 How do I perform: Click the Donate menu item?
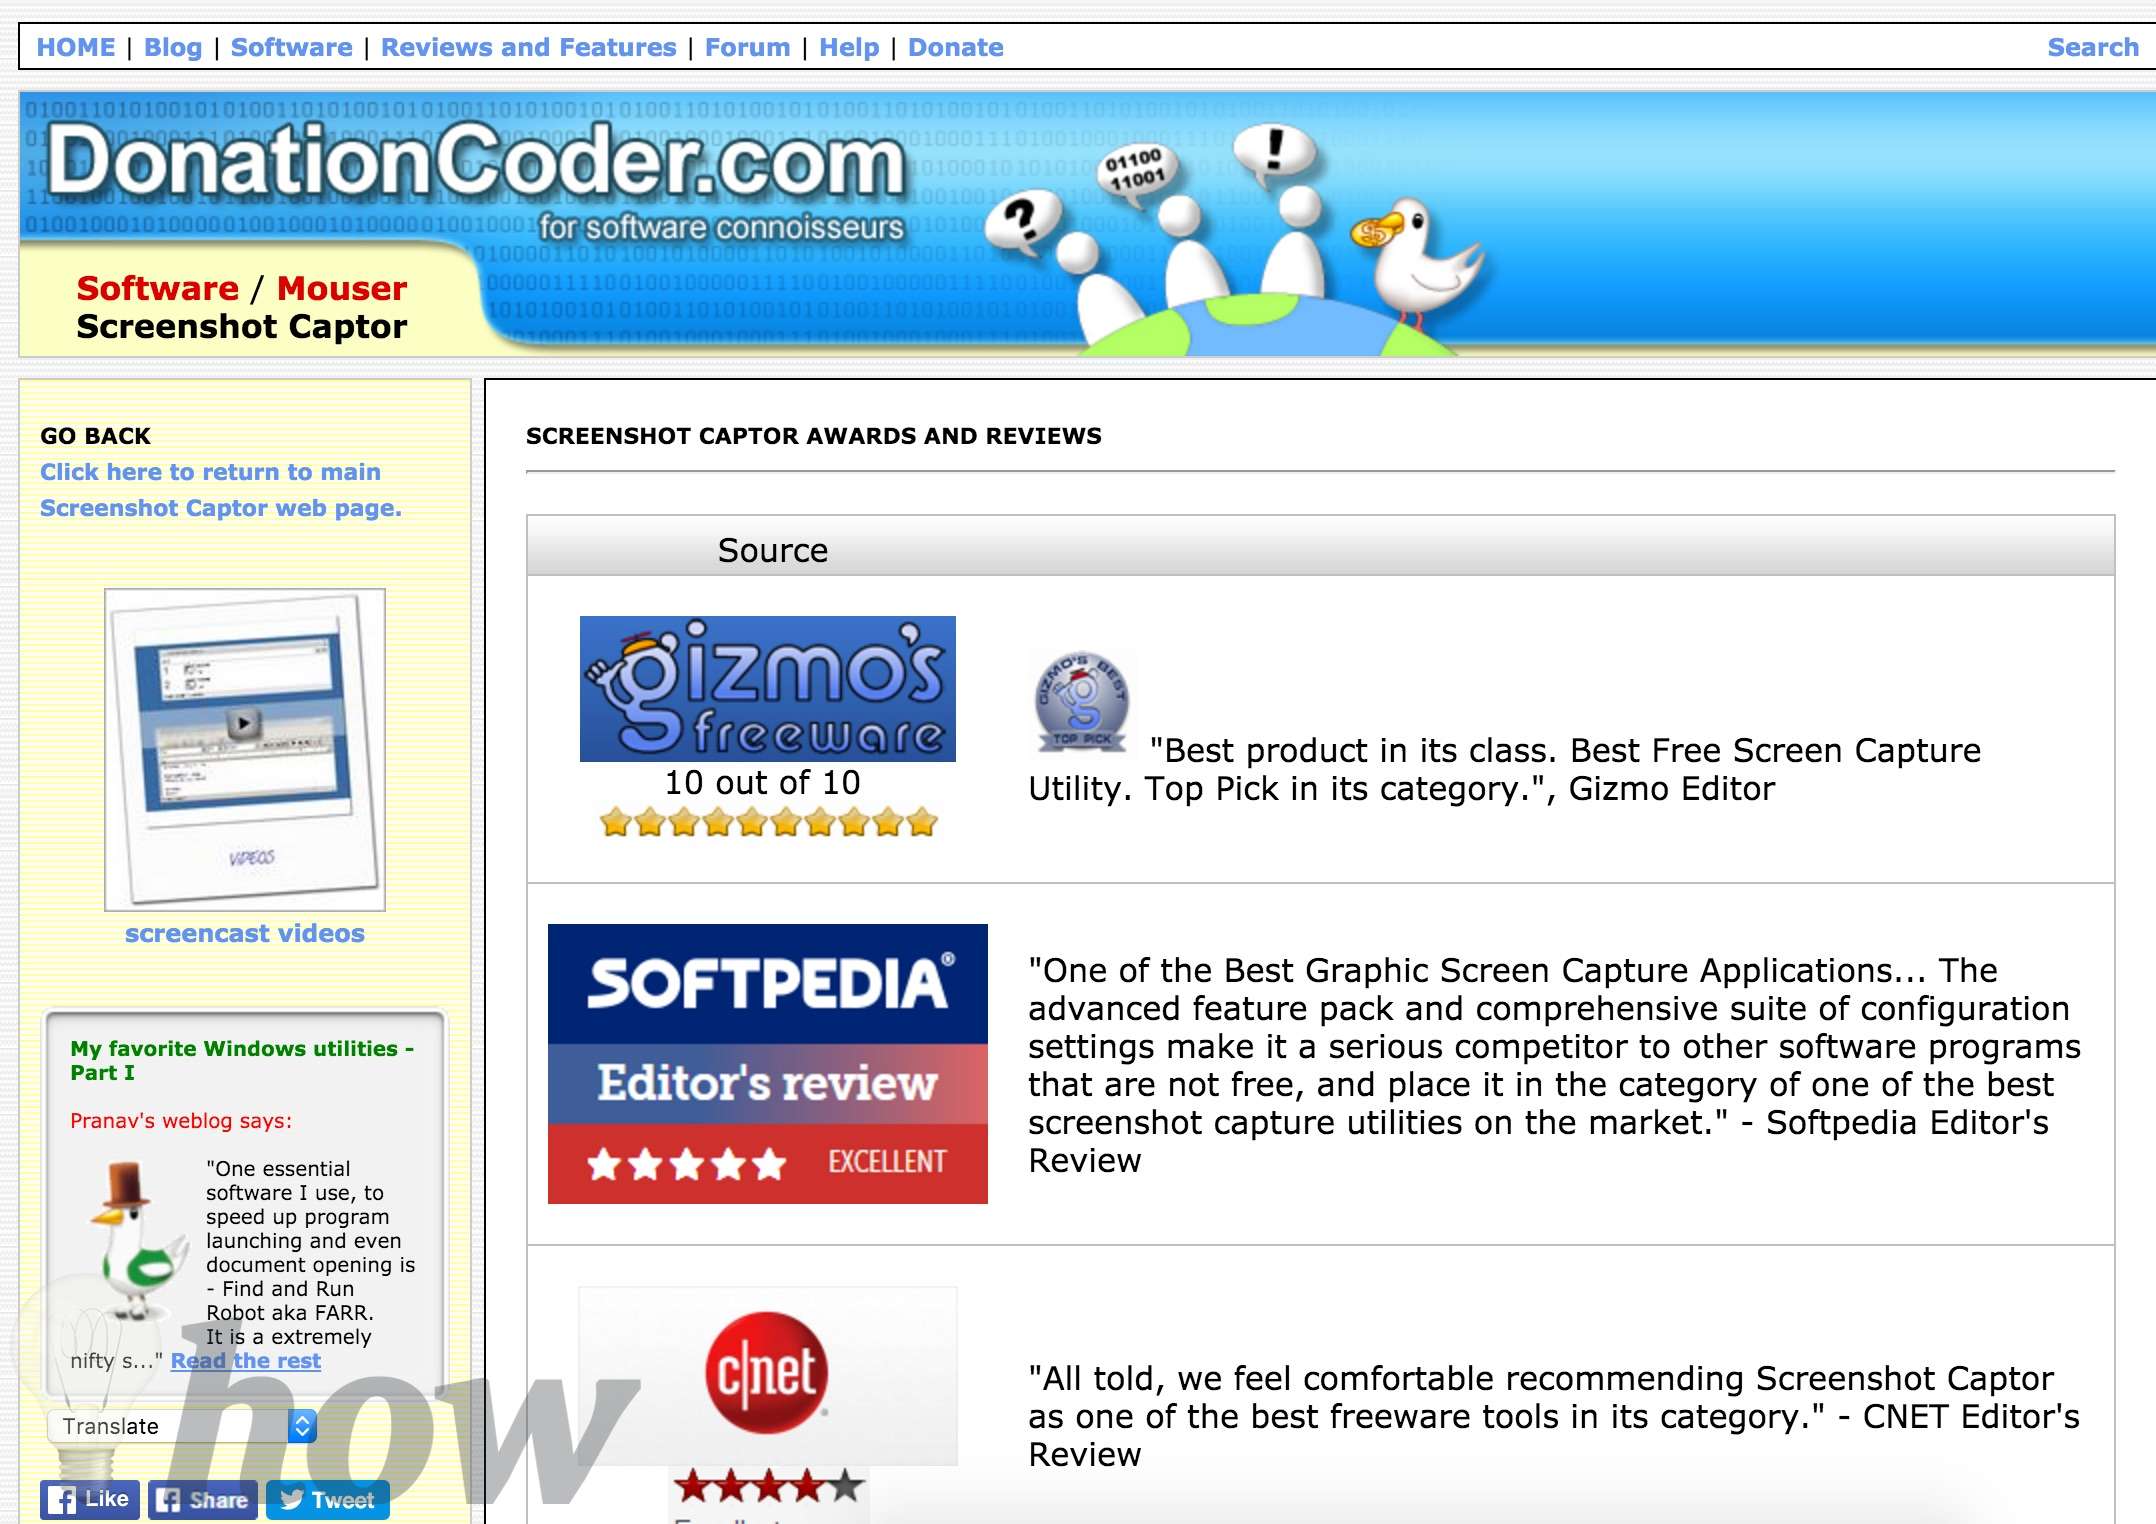(x=953, y=45)
